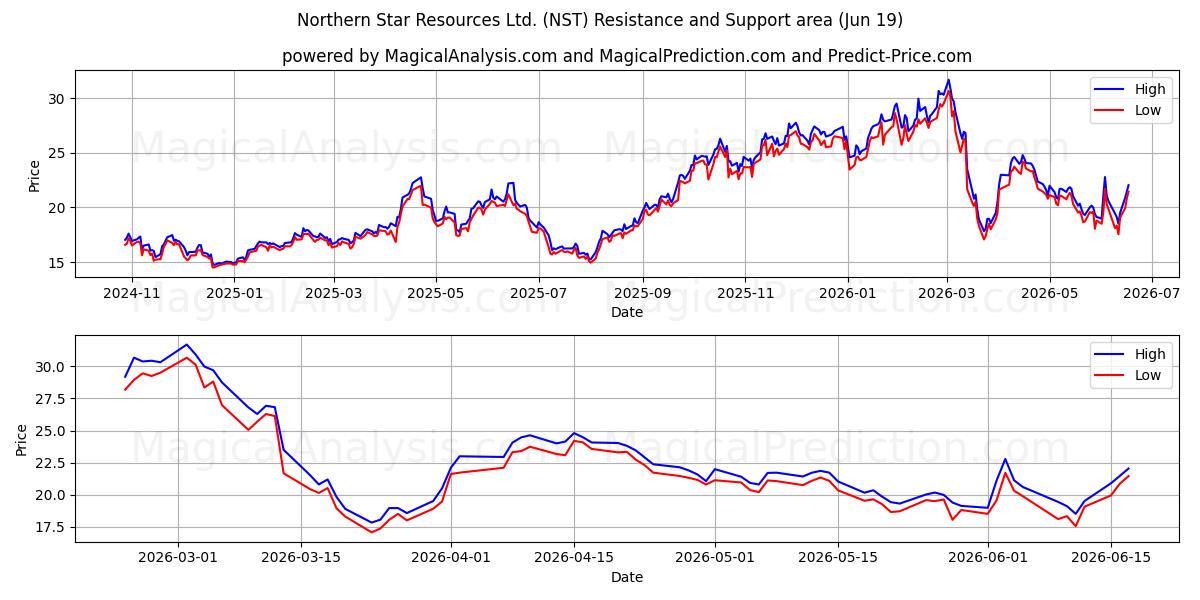Click bottom chart y-axis value 20.0
The height and width of the screenshot is (600, 1200).
[52, 495]
